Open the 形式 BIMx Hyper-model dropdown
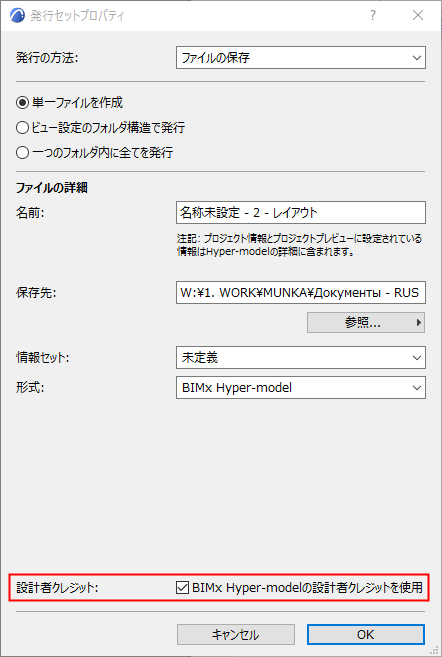 point(301,388)
